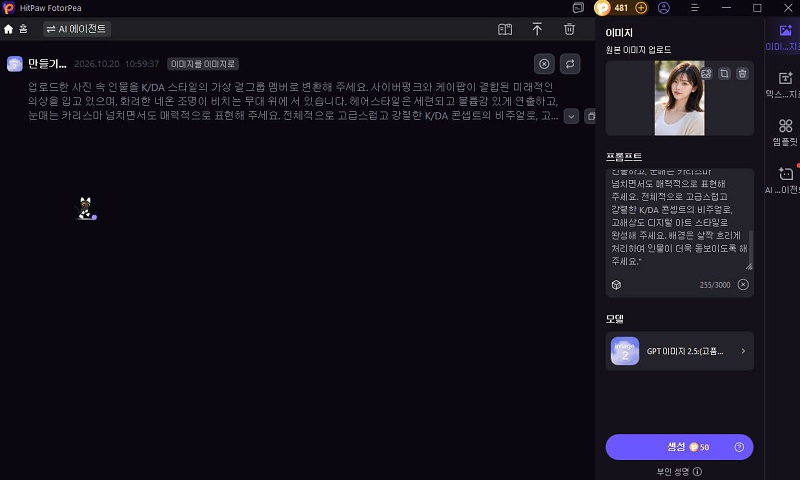Image resolution: width=800 pixels, height=480 pixels.
Task: Add credits with the plus coin icon
Action: [x=641, y=8]
